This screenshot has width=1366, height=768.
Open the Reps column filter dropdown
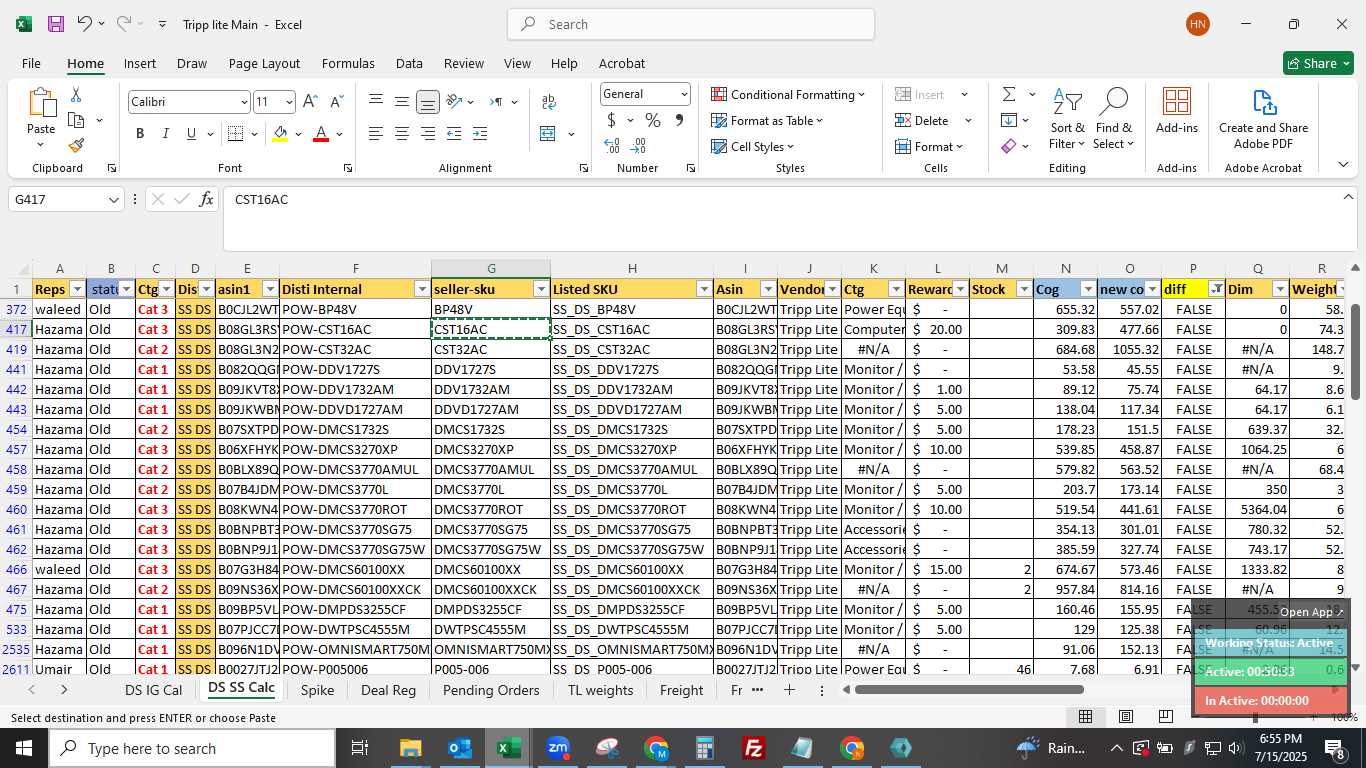pyautogui.click(x=76, y=289)
